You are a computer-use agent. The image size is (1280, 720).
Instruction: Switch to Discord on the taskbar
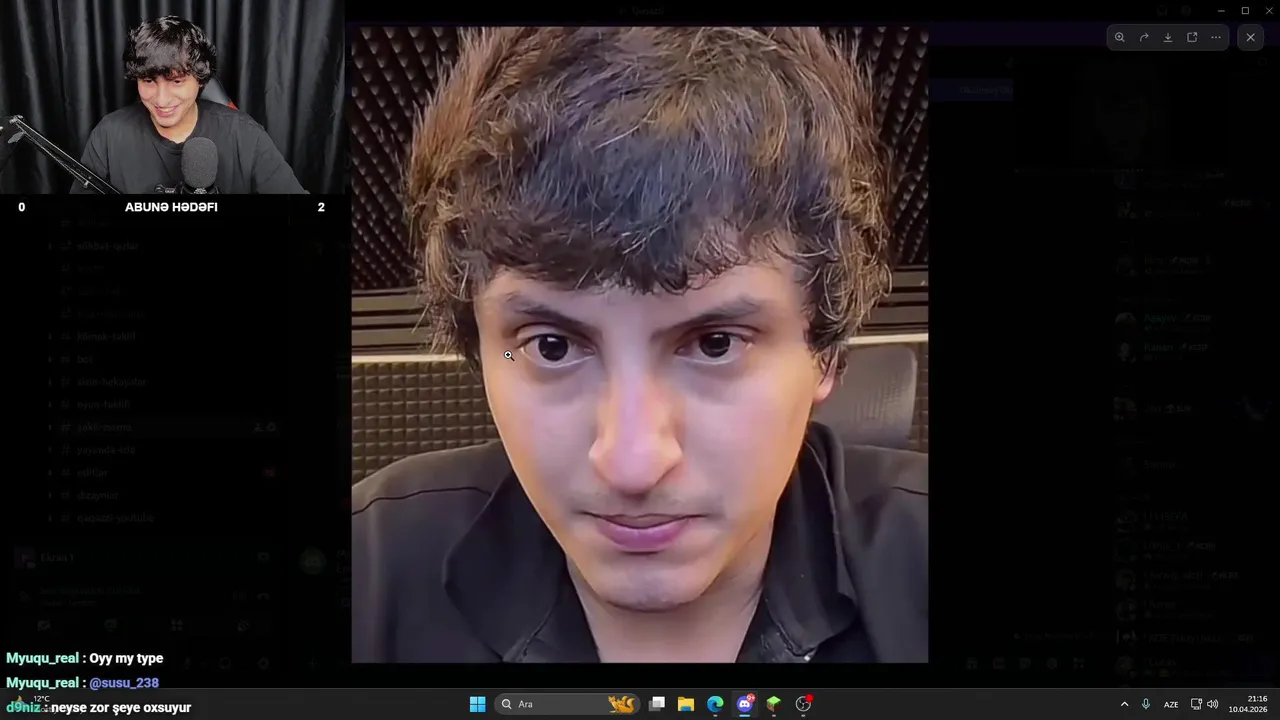click(744, 704)
